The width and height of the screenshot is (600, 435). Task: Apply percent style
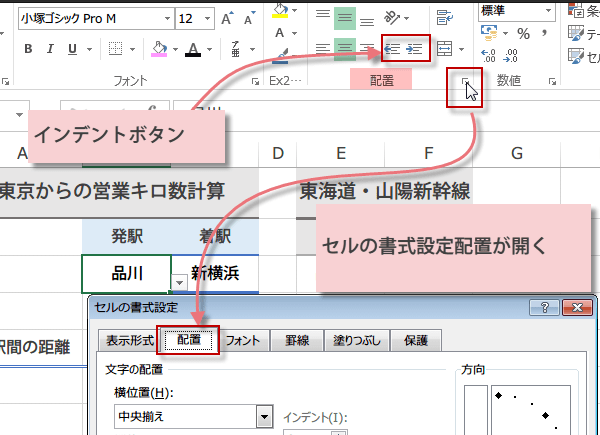click(x=523, y=34)
